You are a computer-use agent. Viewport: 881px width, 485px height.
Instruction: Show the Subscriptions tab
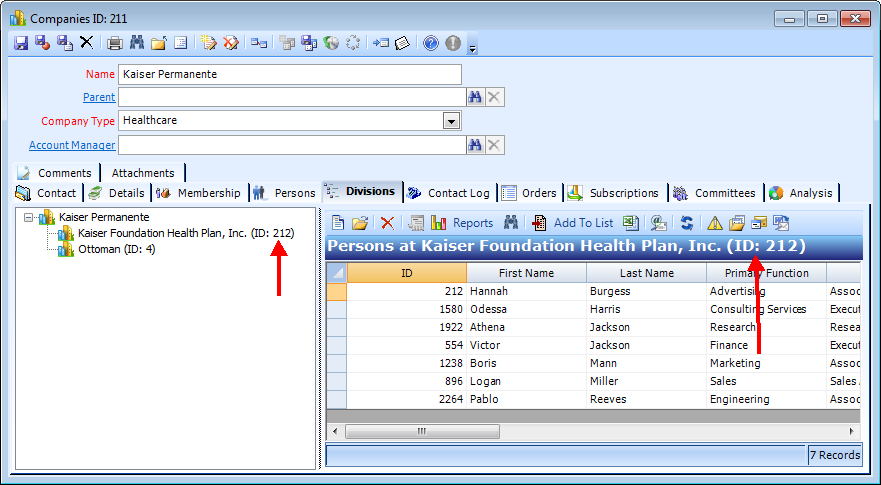615,193
